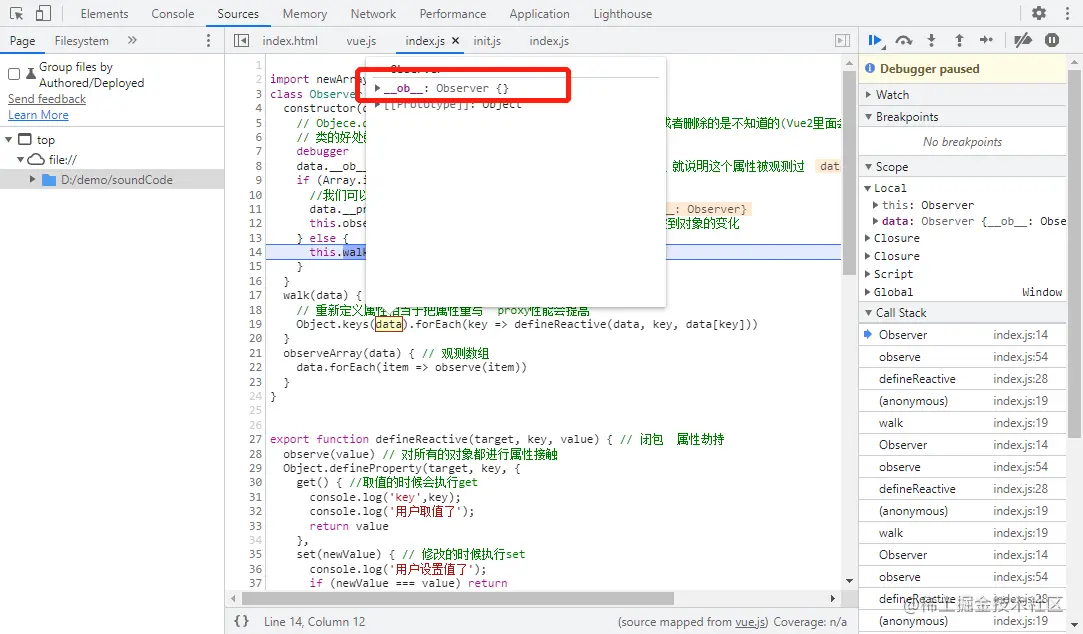
Task: Step over next function call
Action: click(903, 41)
